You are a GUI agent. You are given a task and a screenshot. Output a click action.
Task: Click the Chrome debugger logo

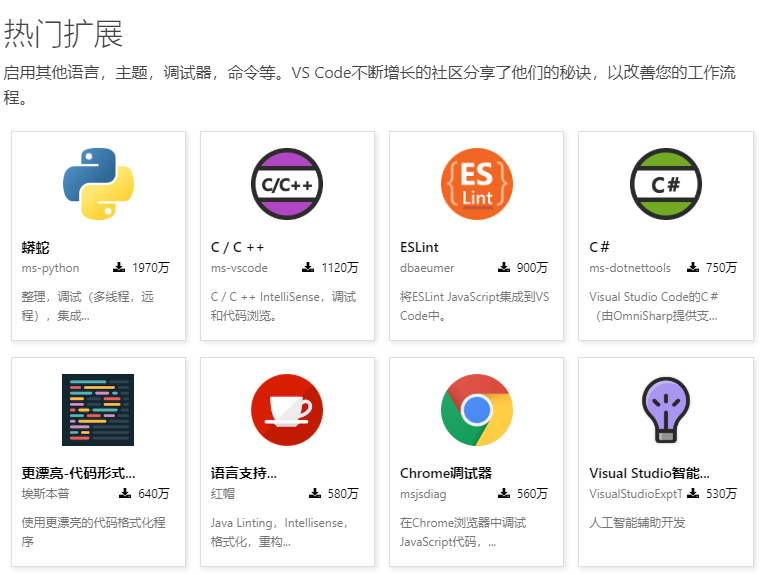[476, 410]
